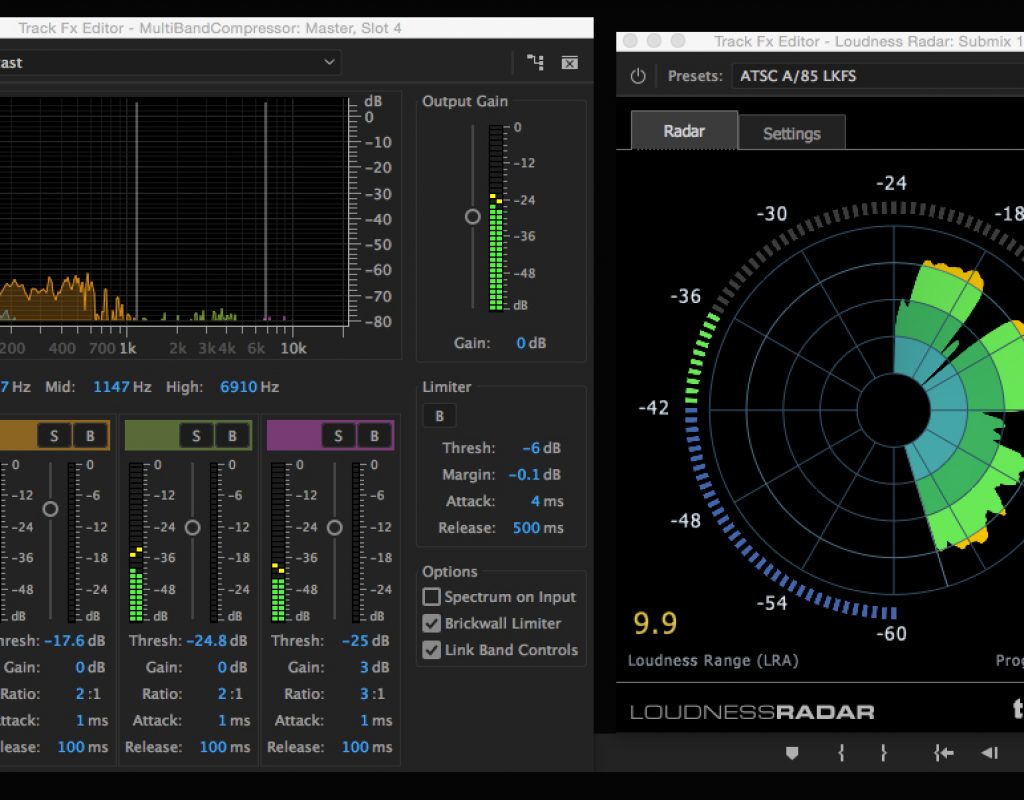Click the Loudness Range value 9.9
The height and width of the screenshot is (800, 1024).
coord(655,624)
